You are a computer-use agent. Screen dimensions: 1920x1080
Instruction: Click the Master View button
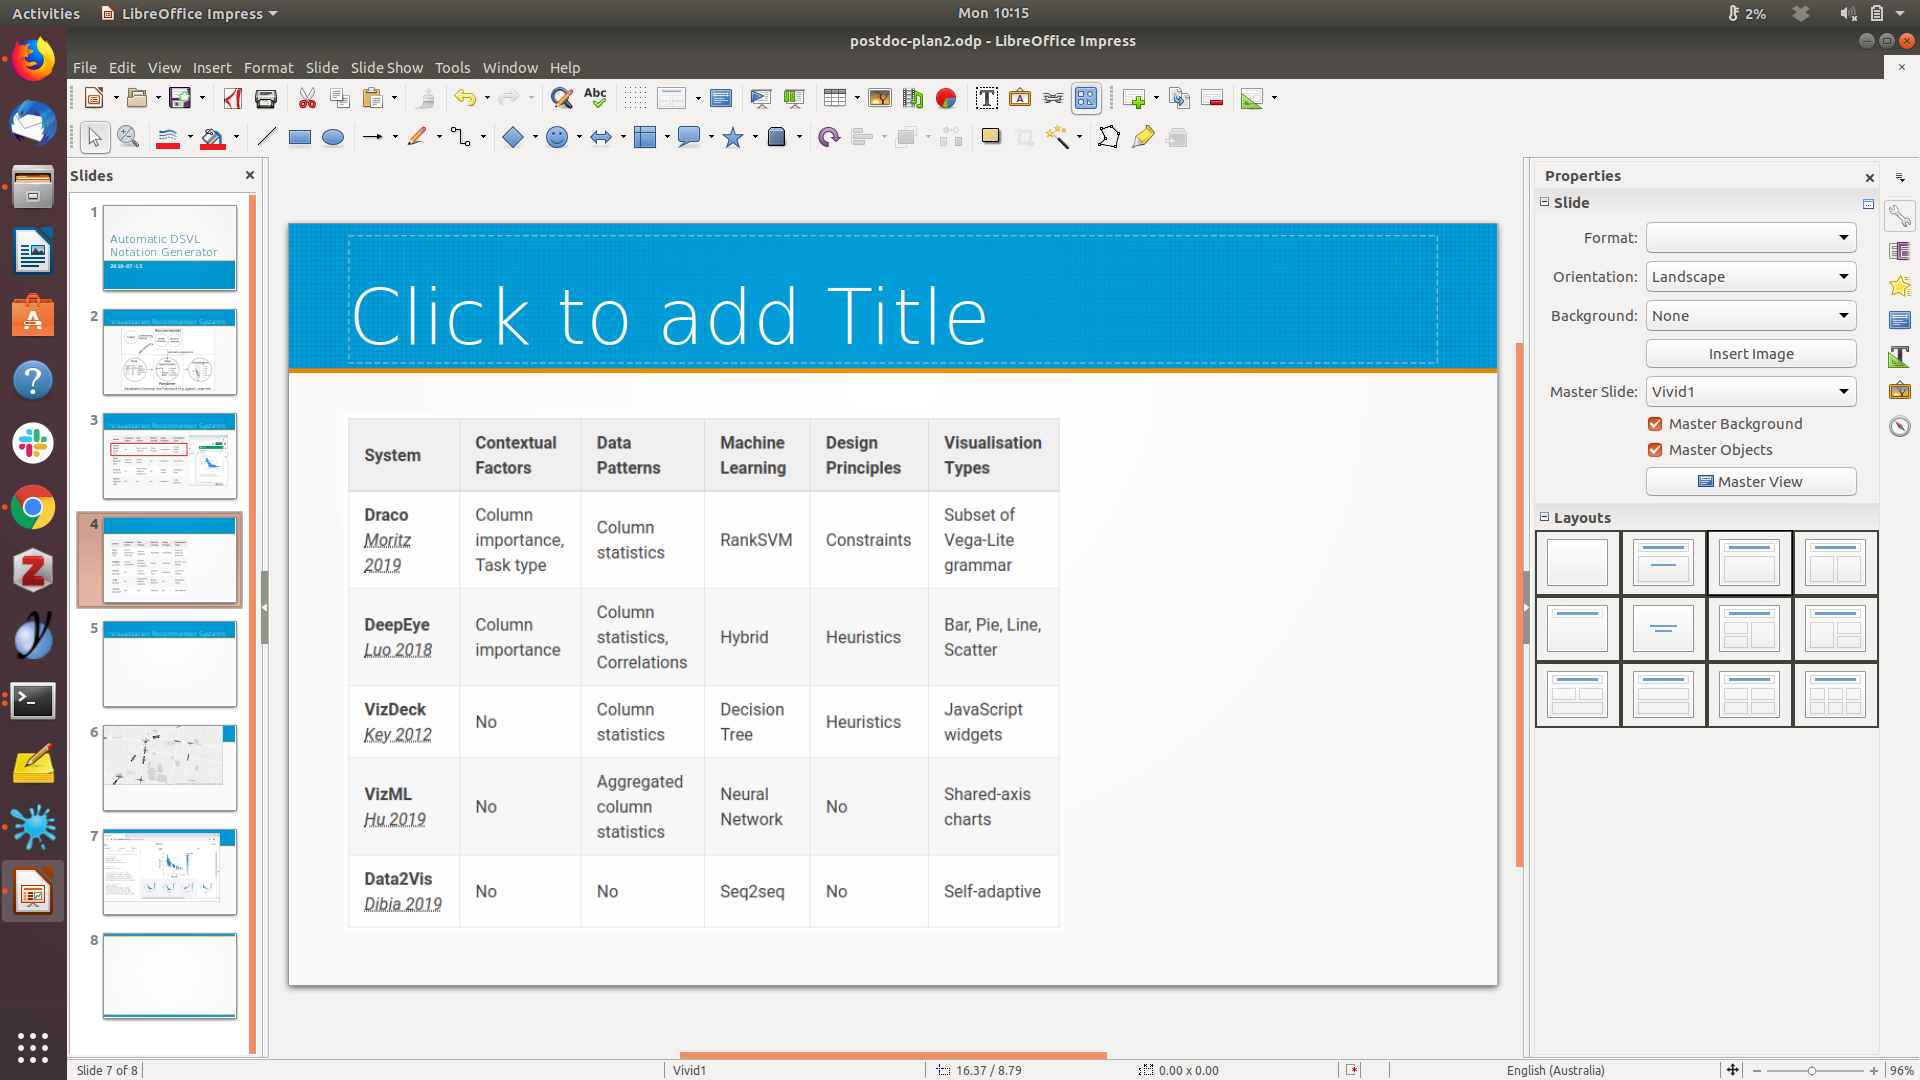1750,482
